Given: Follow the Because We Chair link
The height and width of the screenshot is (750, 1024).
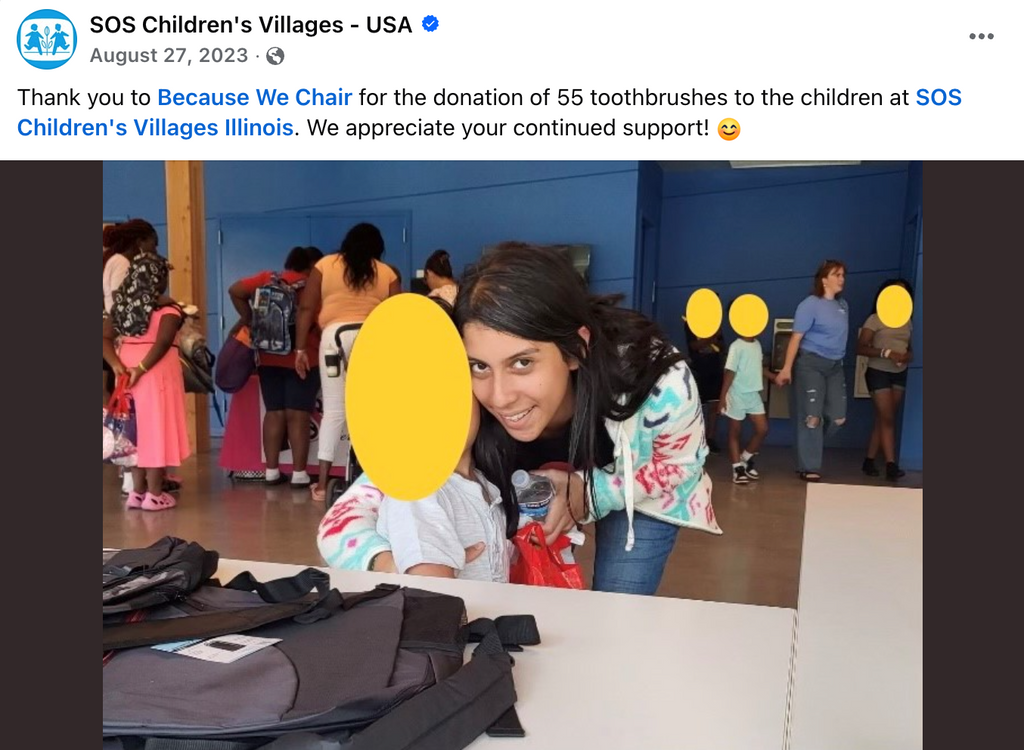Looking at the screenshot, I should (x=255, y=97).
